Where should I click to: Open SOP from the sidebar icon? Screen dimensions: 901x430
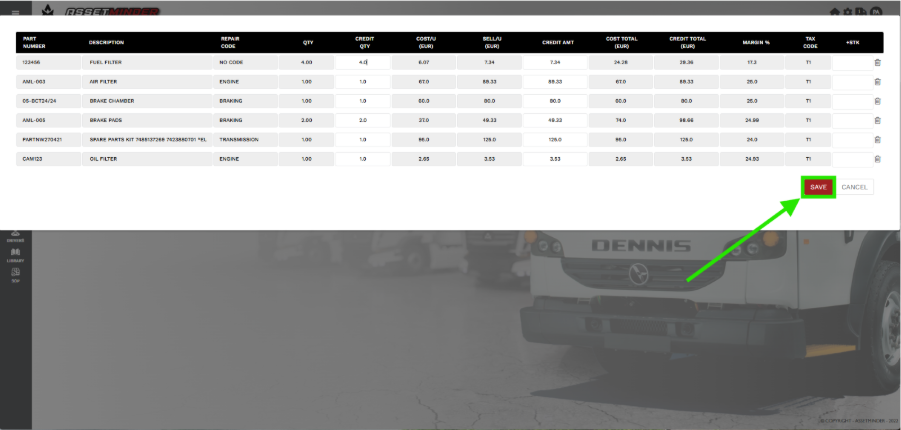click(16, 275)
